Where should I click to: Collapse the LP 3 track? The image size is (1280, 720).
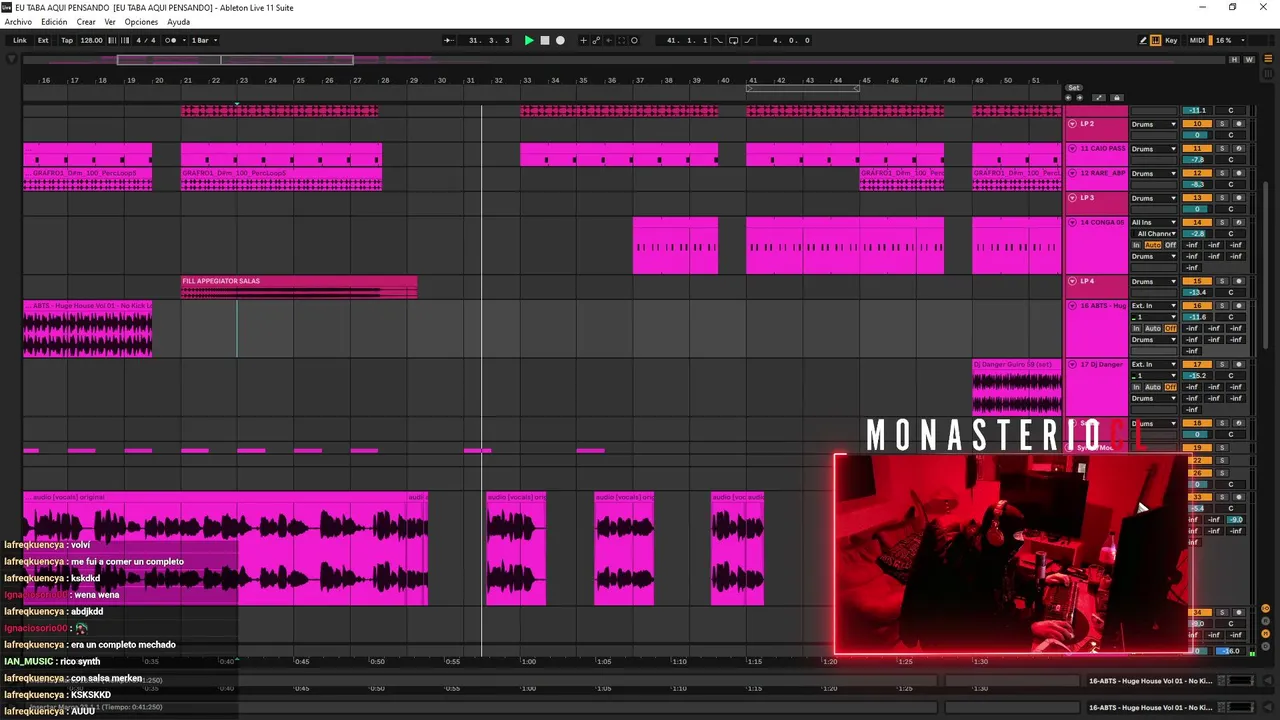(1072, 199)
